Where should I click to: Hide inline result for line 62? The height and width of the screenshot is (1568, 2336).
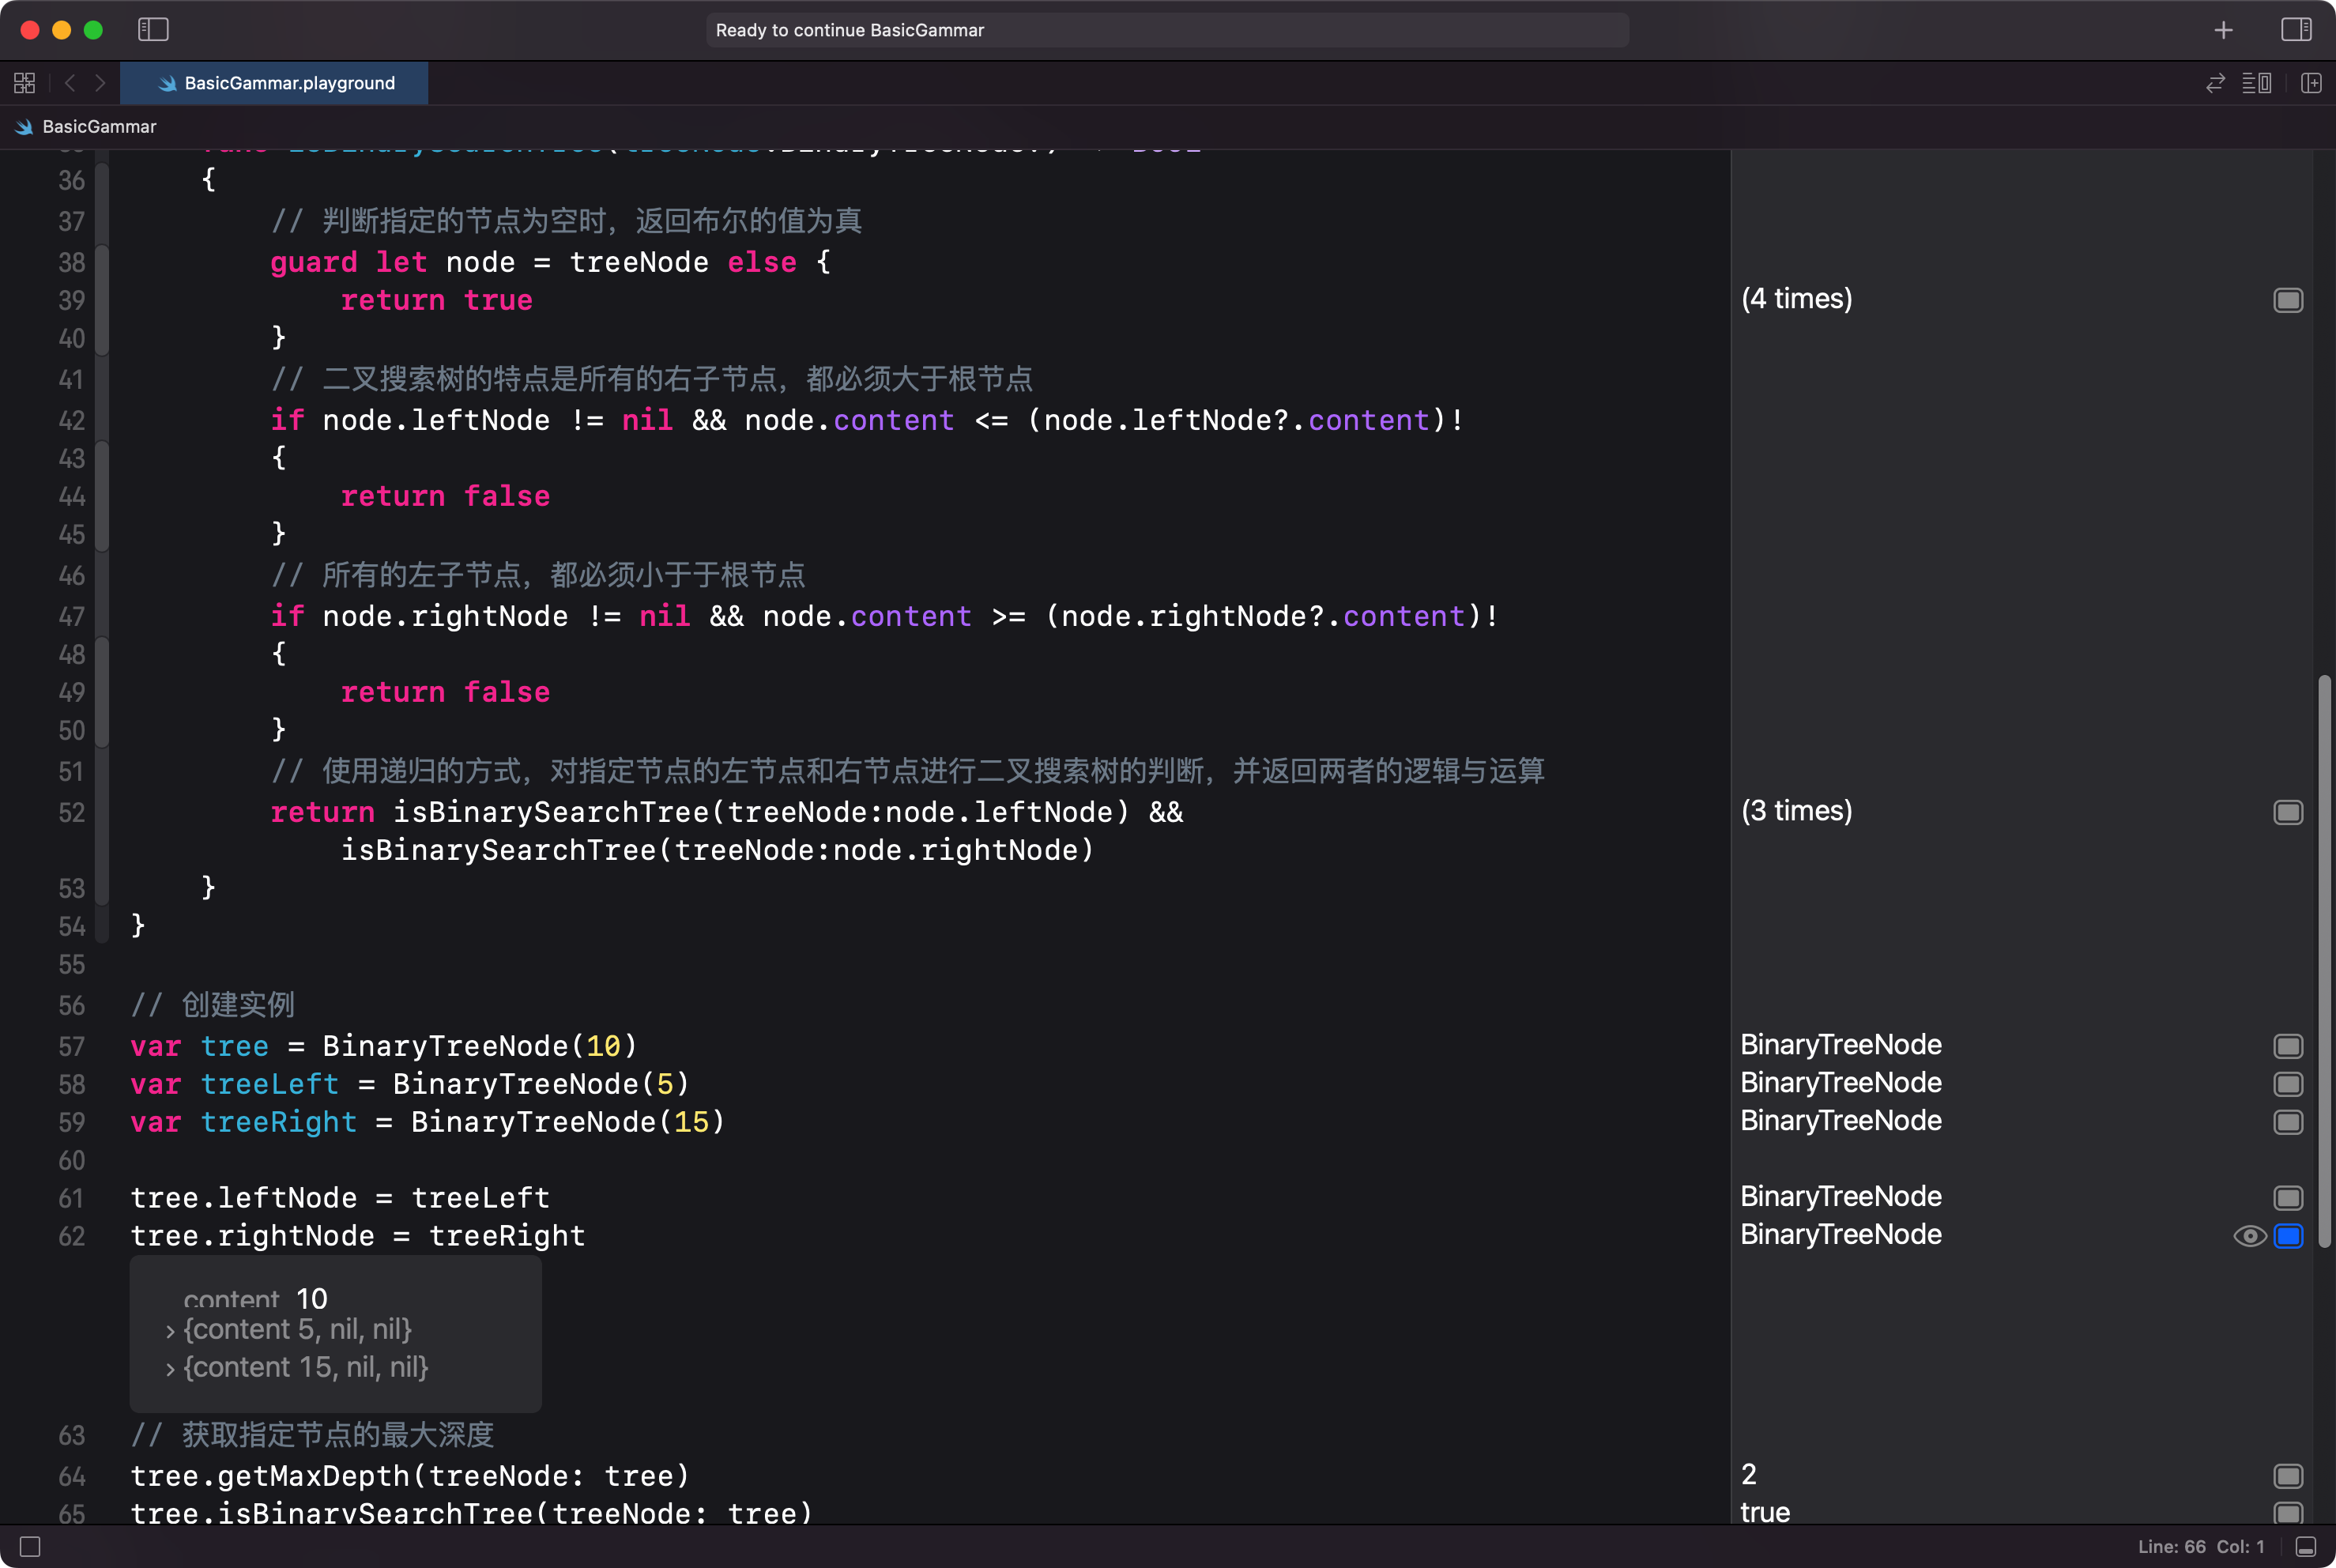[2288, 1236]
